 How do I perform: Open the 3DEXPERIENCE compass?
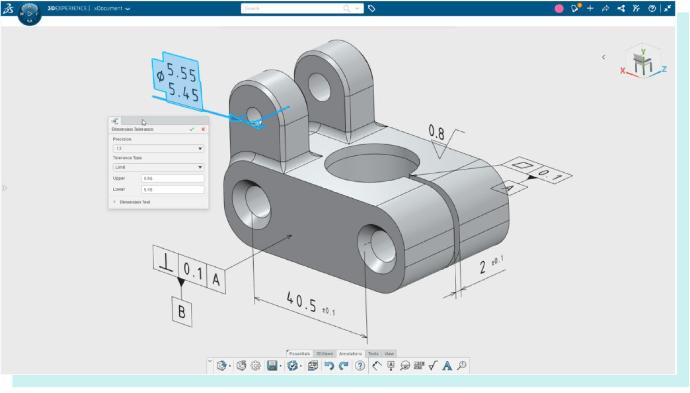(29, 13)
